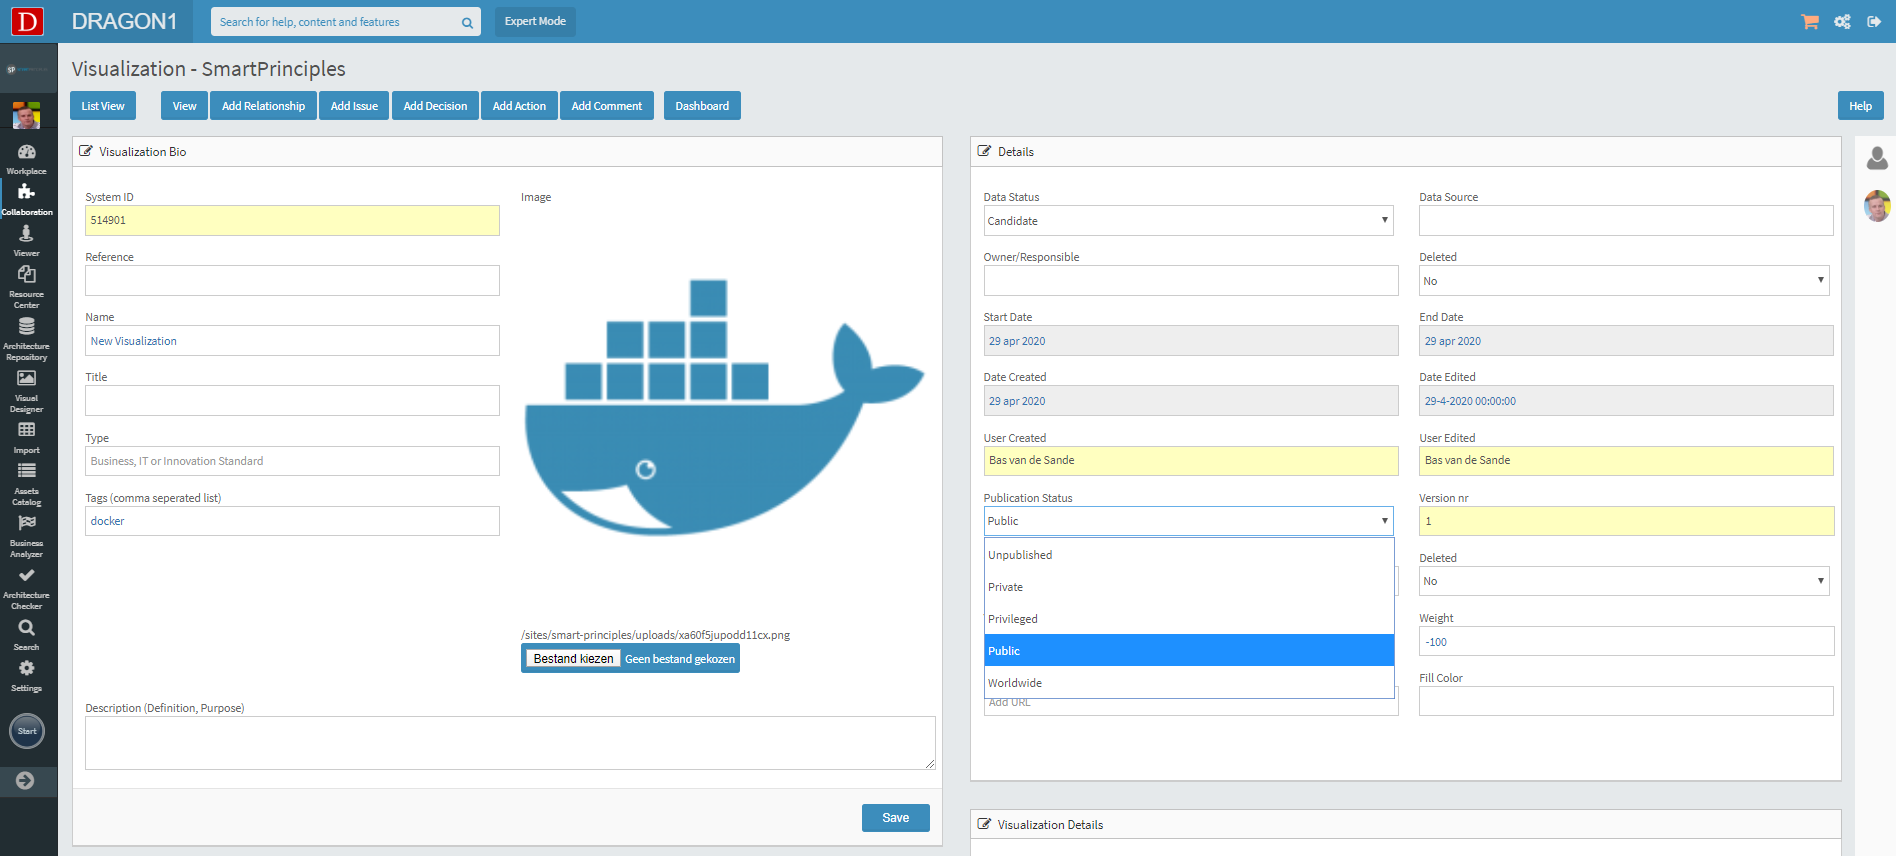
Task: Click the Fill Color input field
Action: click(1625, 701)
